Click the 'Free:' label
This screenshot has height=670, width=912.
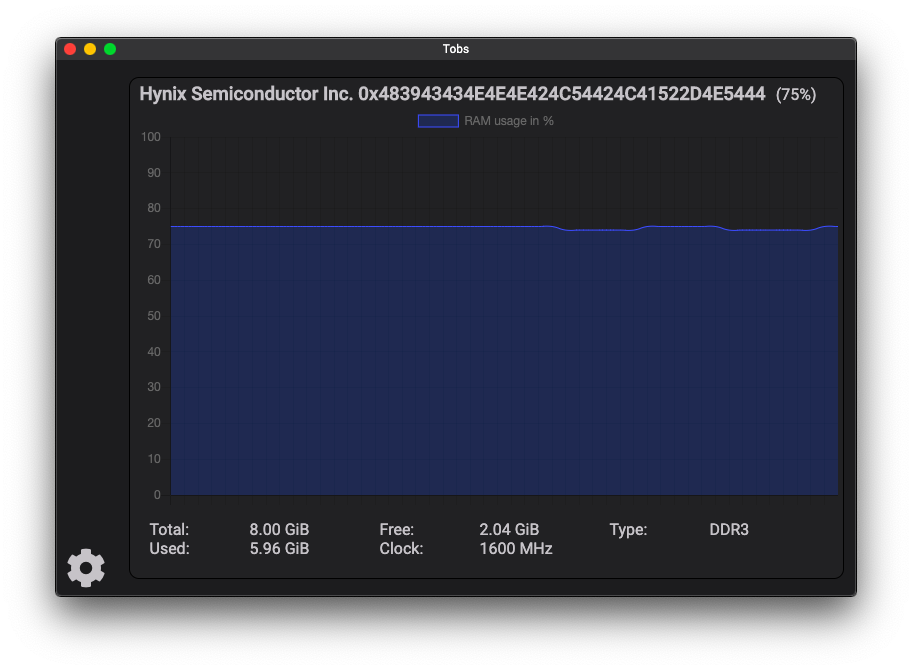pos(397,529)
